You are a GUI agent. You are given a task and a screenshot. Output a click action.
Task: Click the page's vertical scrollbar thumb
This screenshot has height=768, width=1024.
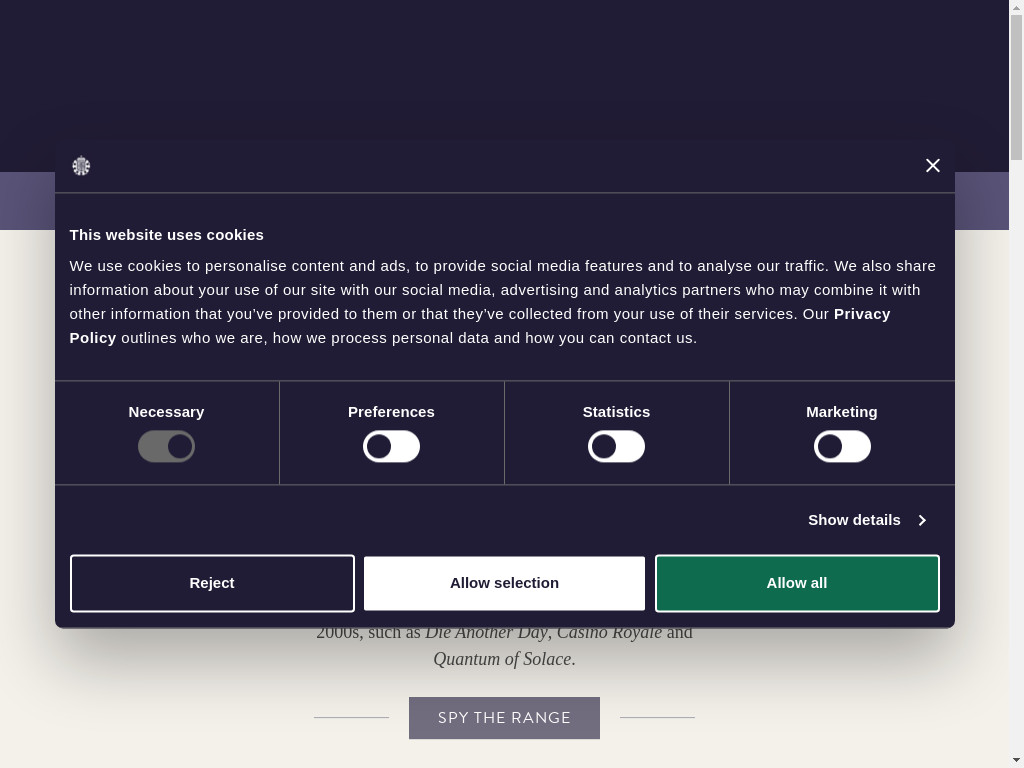pos(1016,87)
